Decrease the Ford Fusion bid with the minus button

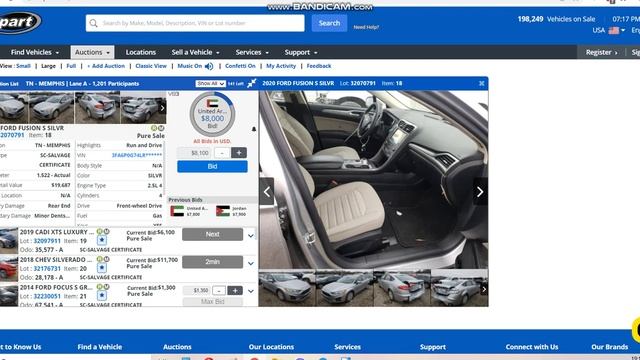point(222,153)
